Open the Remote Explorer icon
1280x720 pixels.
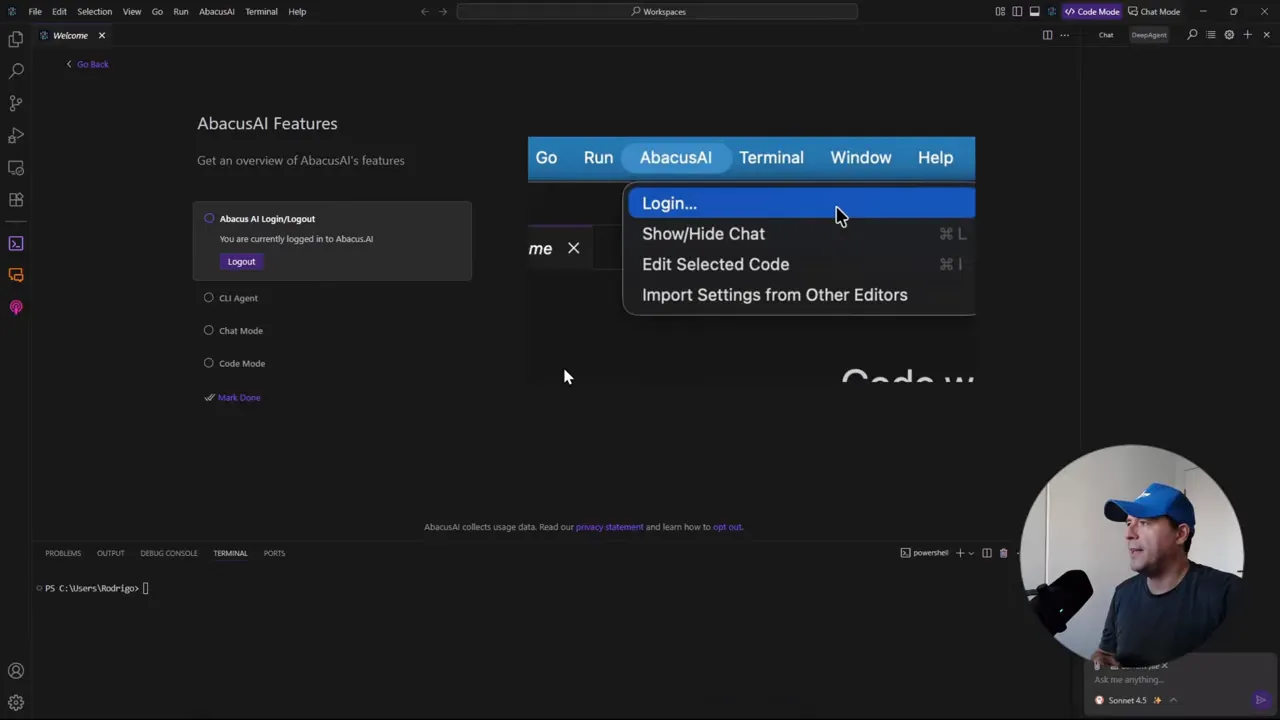[x=16, y=168]
